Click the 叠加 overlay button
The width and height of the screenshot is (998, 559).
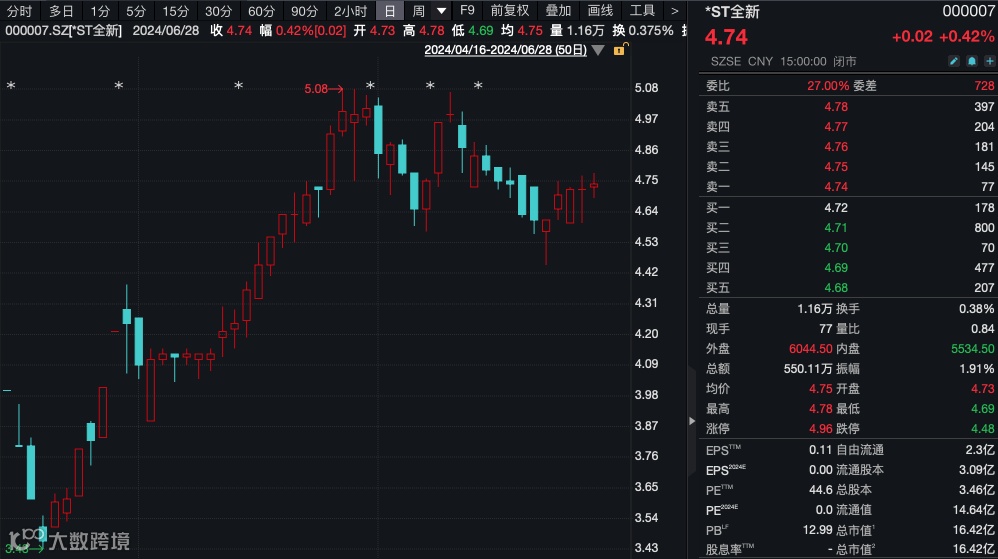558,11
